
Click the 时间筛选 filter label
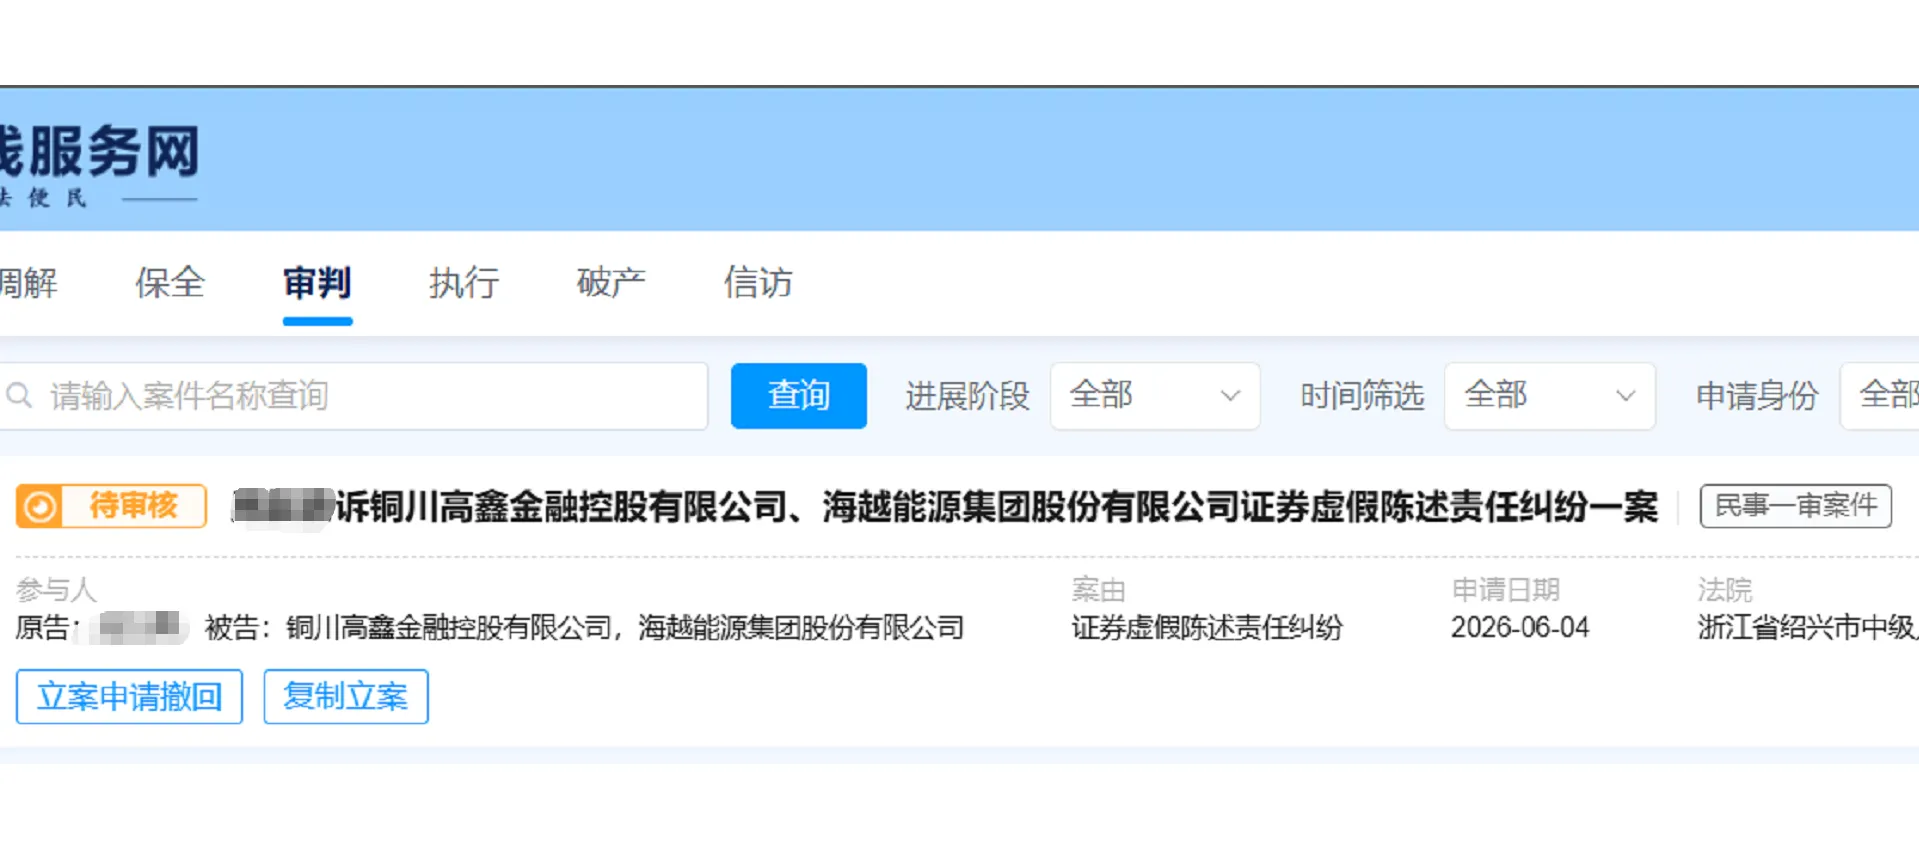pos(1362,396)
